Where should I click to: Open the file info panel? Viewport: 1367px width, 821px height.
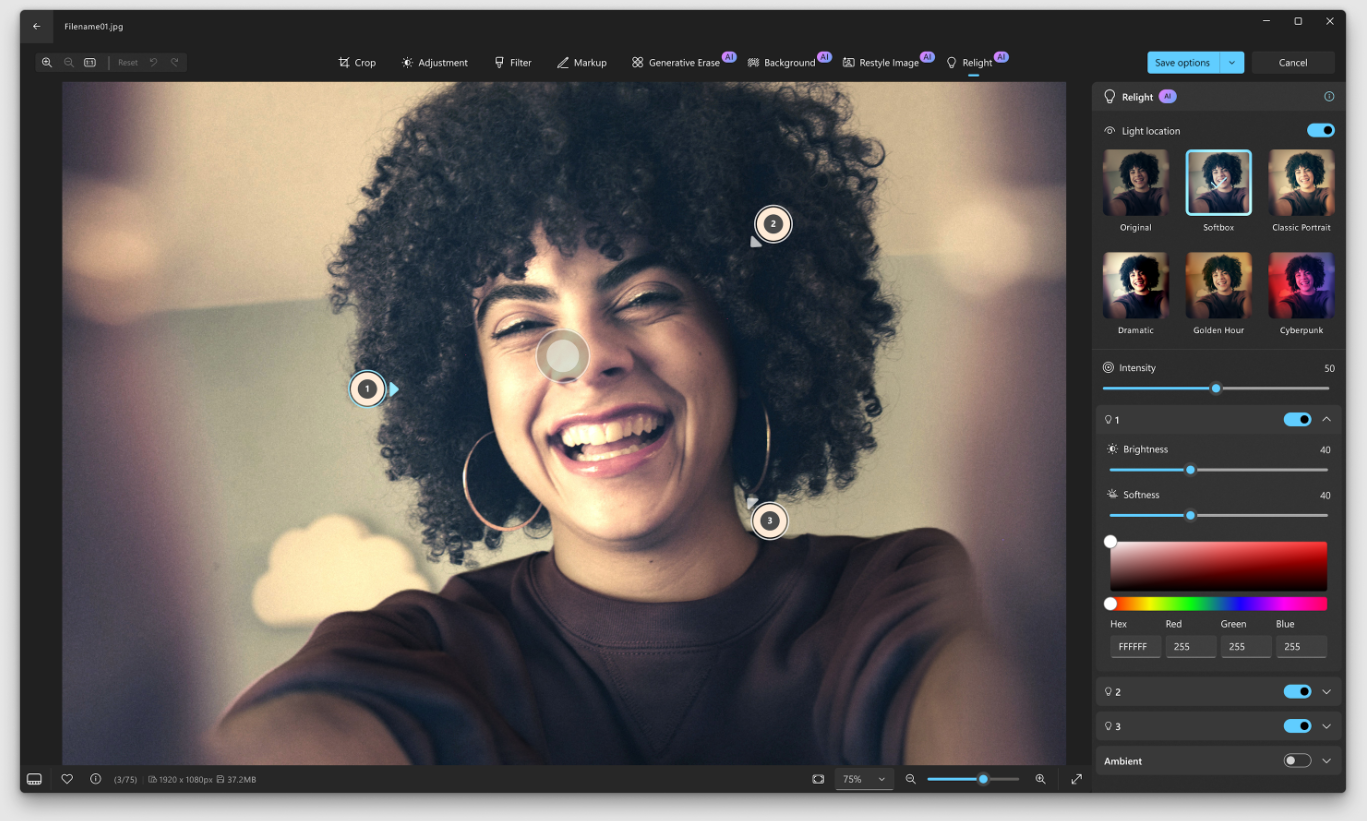tap(95, 779)
